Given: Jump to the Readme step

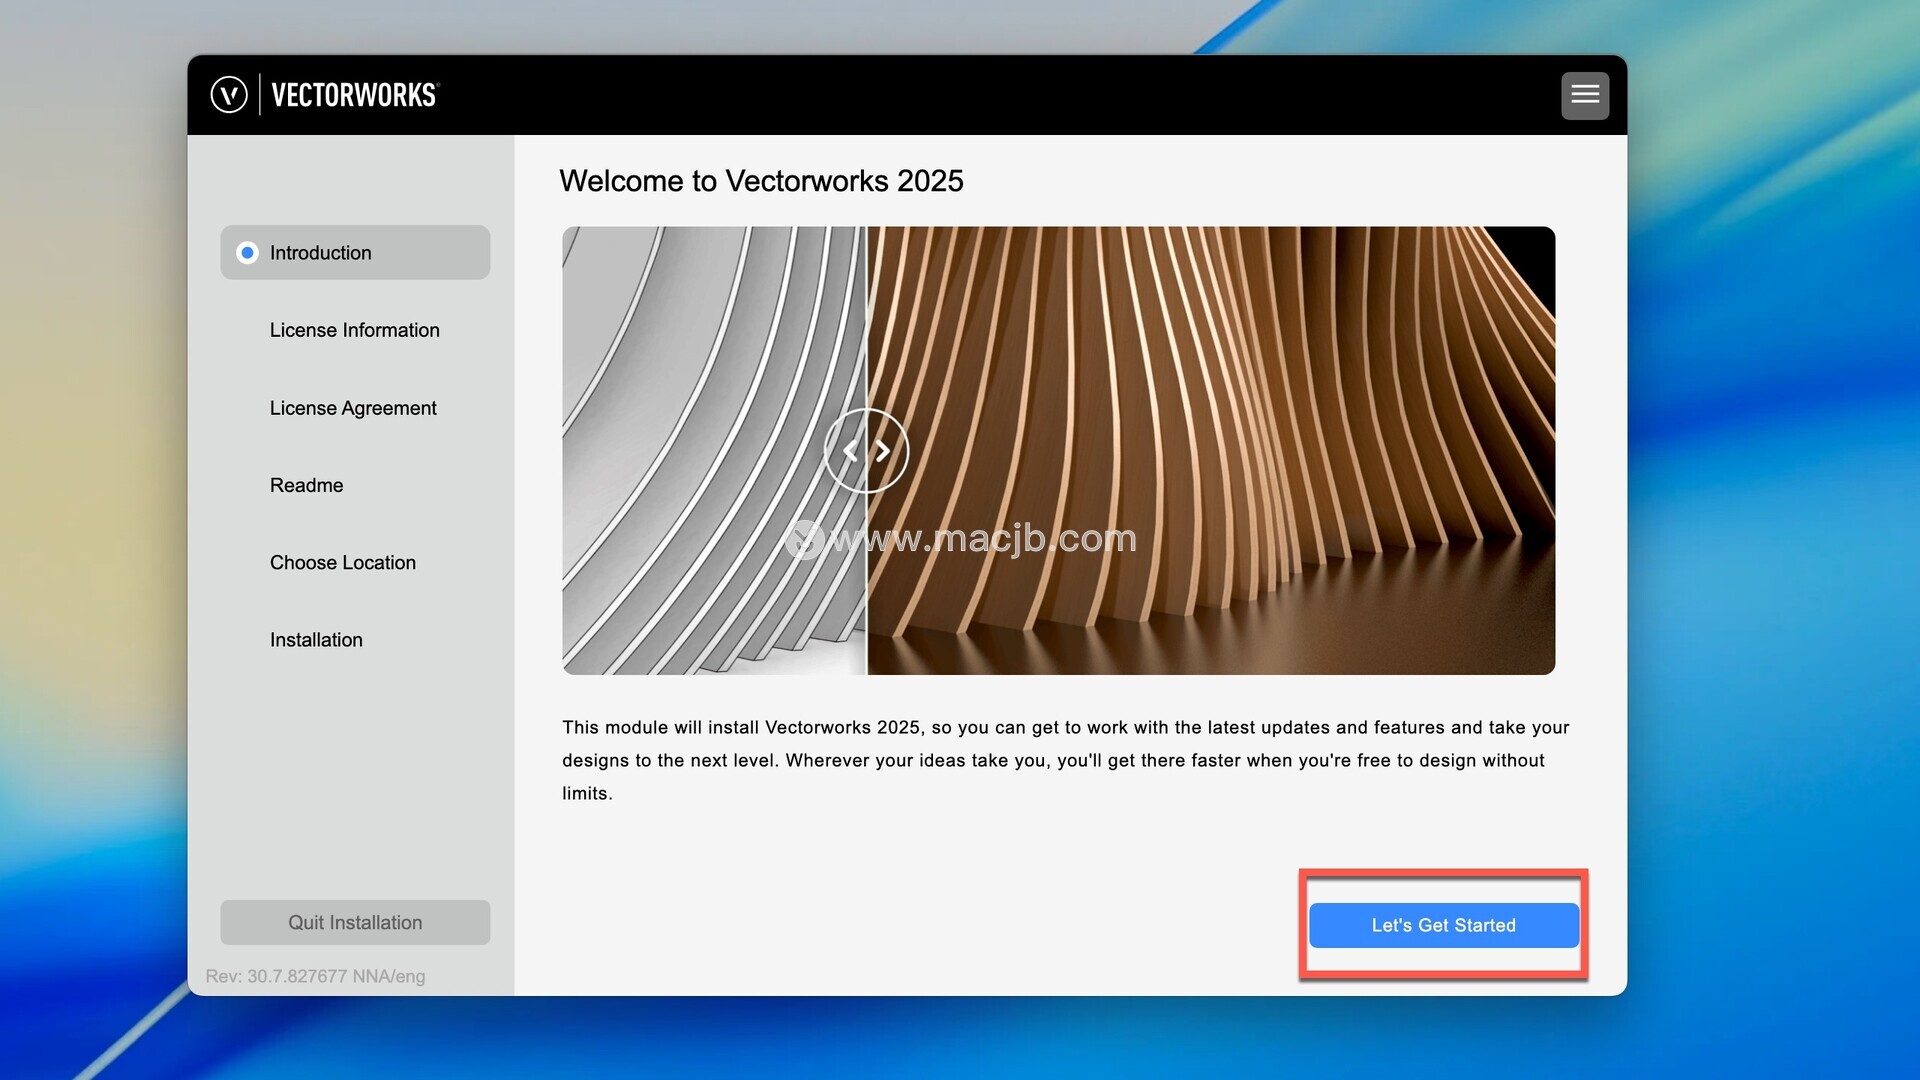Looking at the screenshot, I should click(x=306, y=485).
